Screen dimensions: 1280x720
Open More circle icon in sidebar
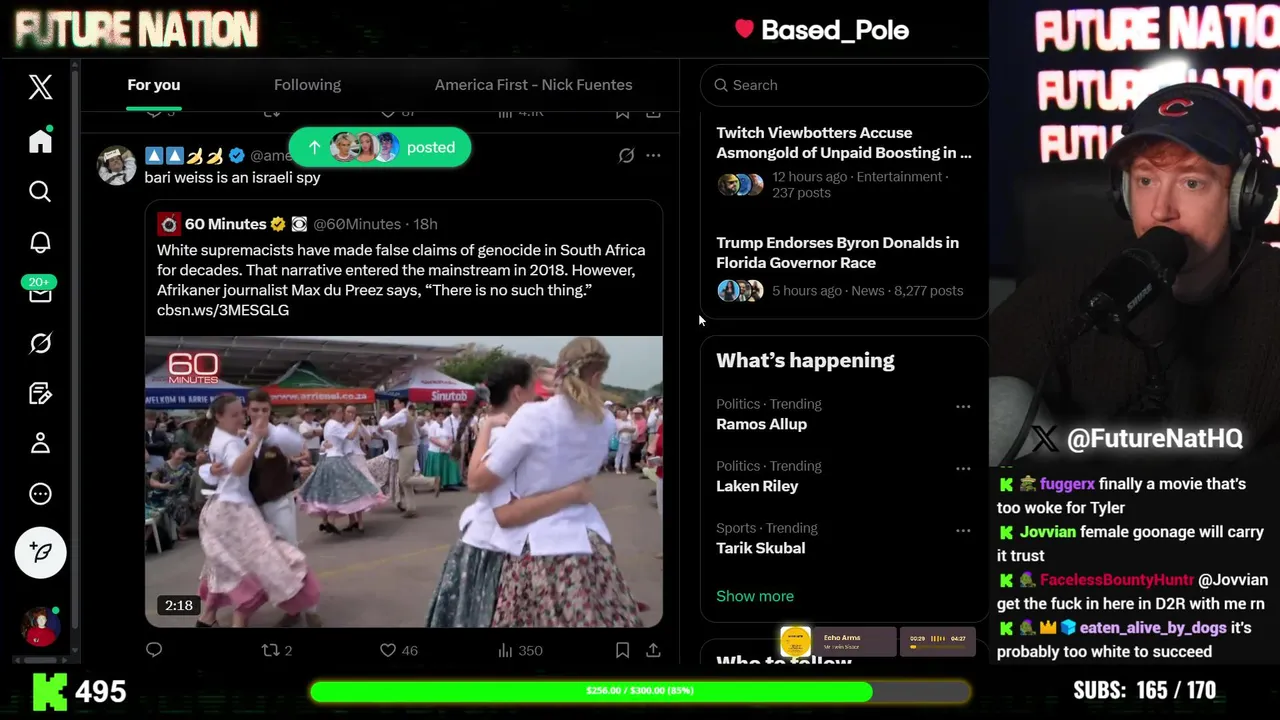tap(40, 493)
